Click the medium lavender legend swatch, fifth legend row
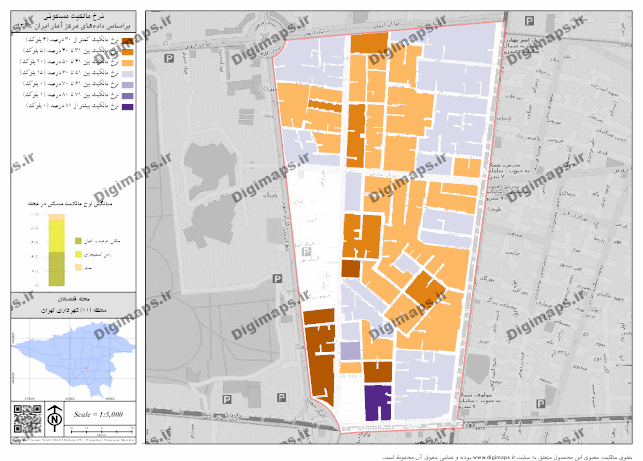The image size is (643, 461). tap(128, 85)
